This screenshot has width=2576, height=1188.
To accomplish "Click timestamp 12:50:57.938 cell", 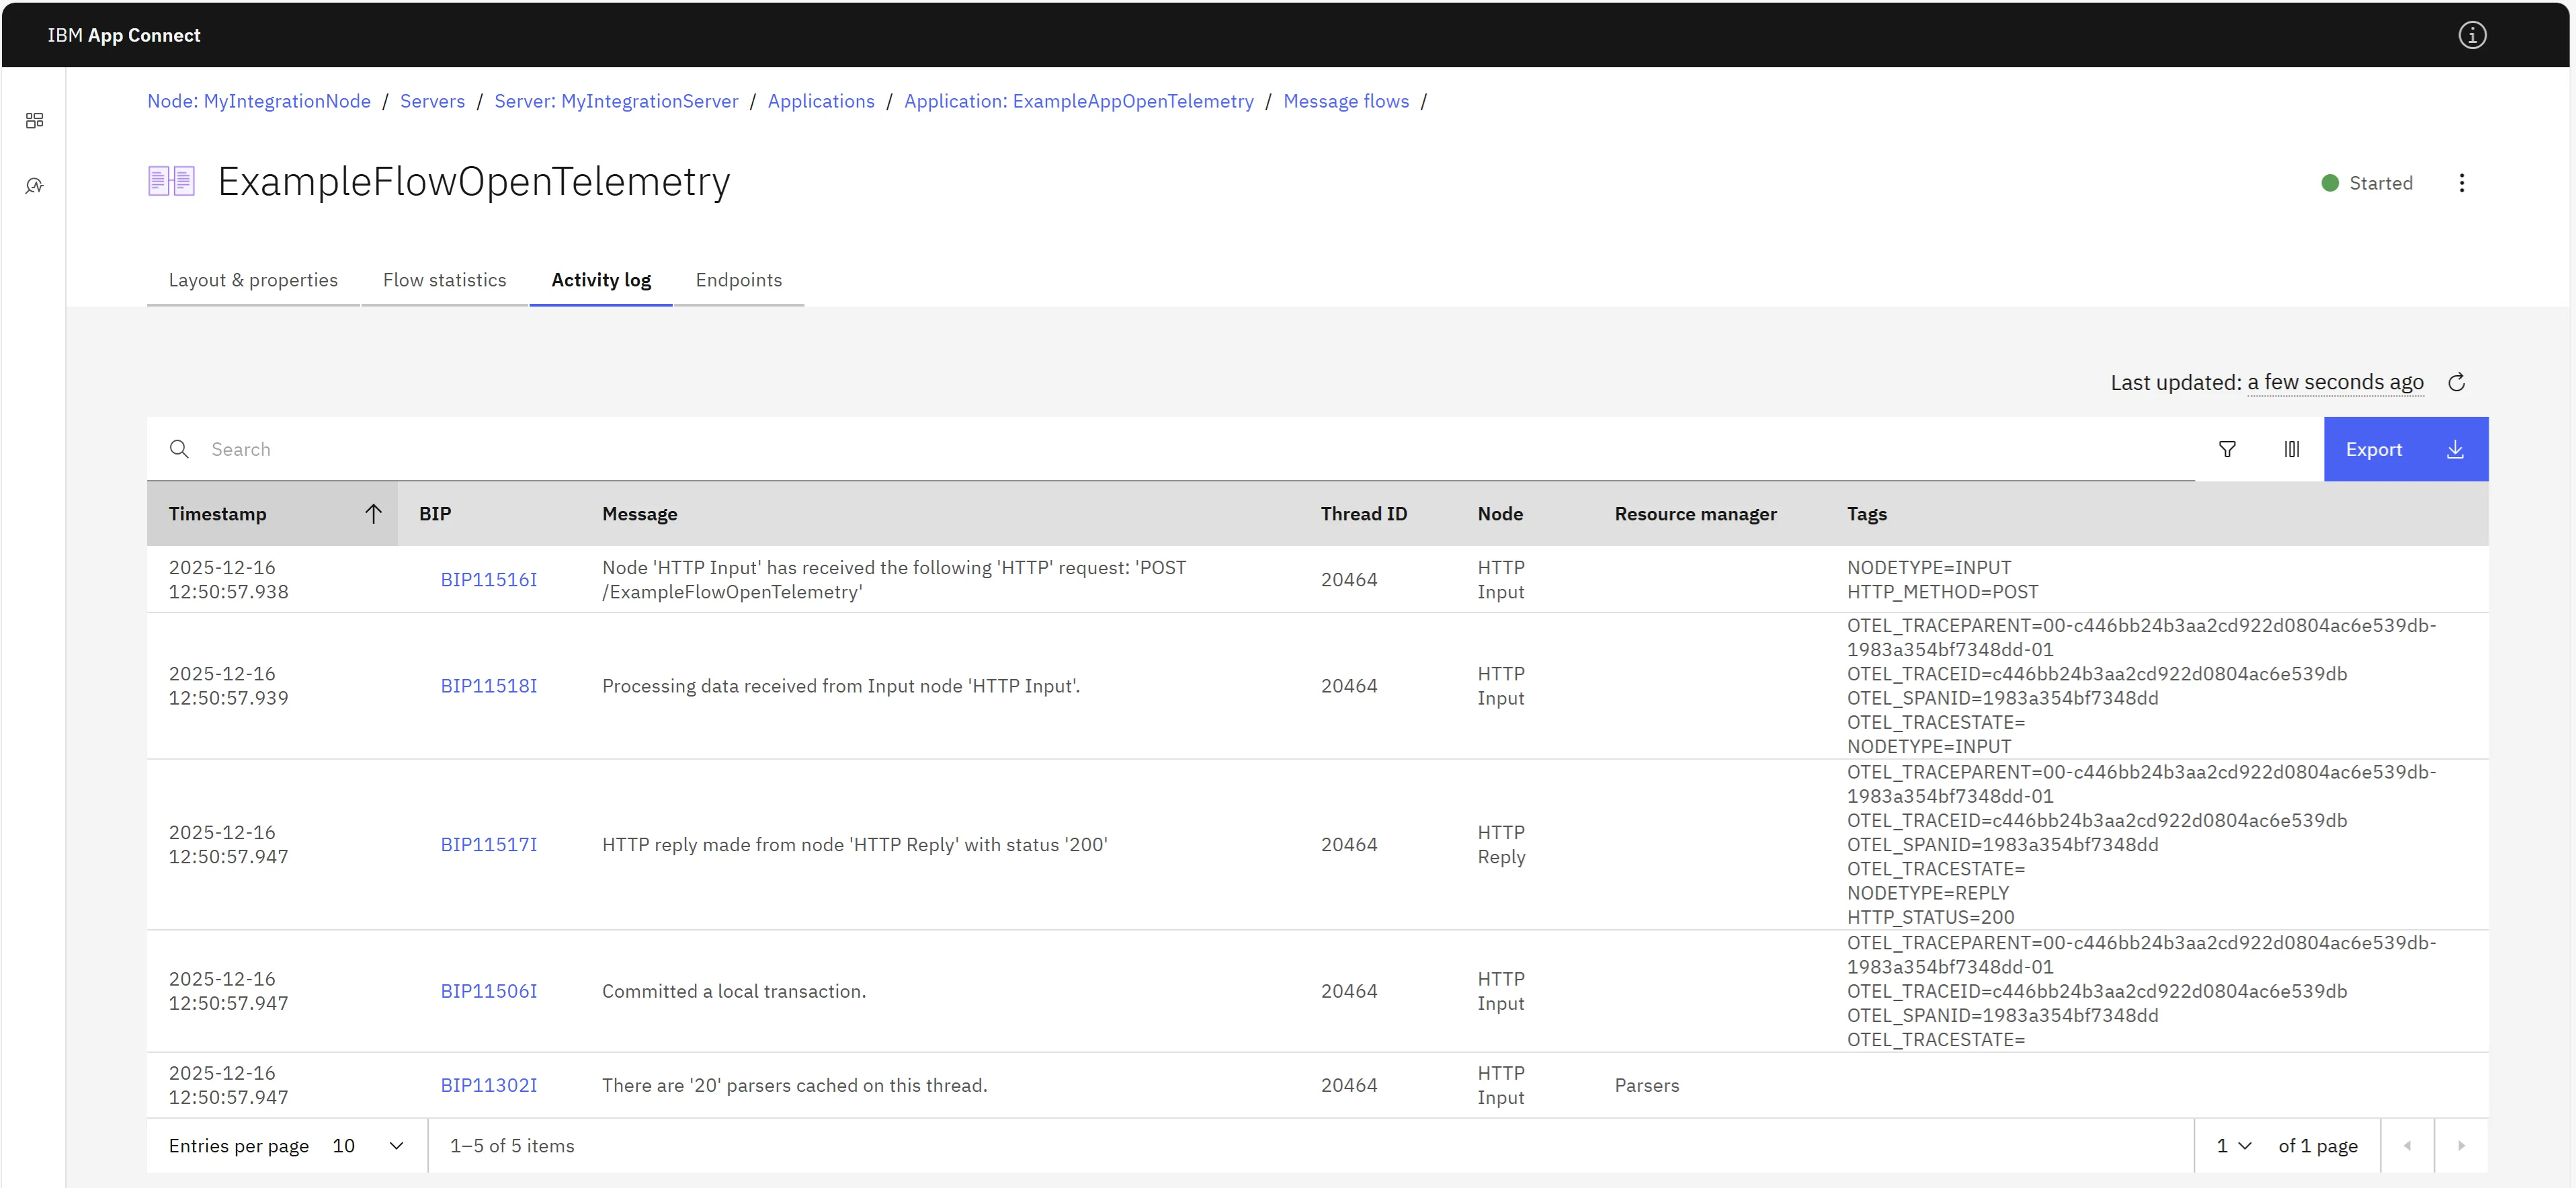I will [x=228, y=580].
